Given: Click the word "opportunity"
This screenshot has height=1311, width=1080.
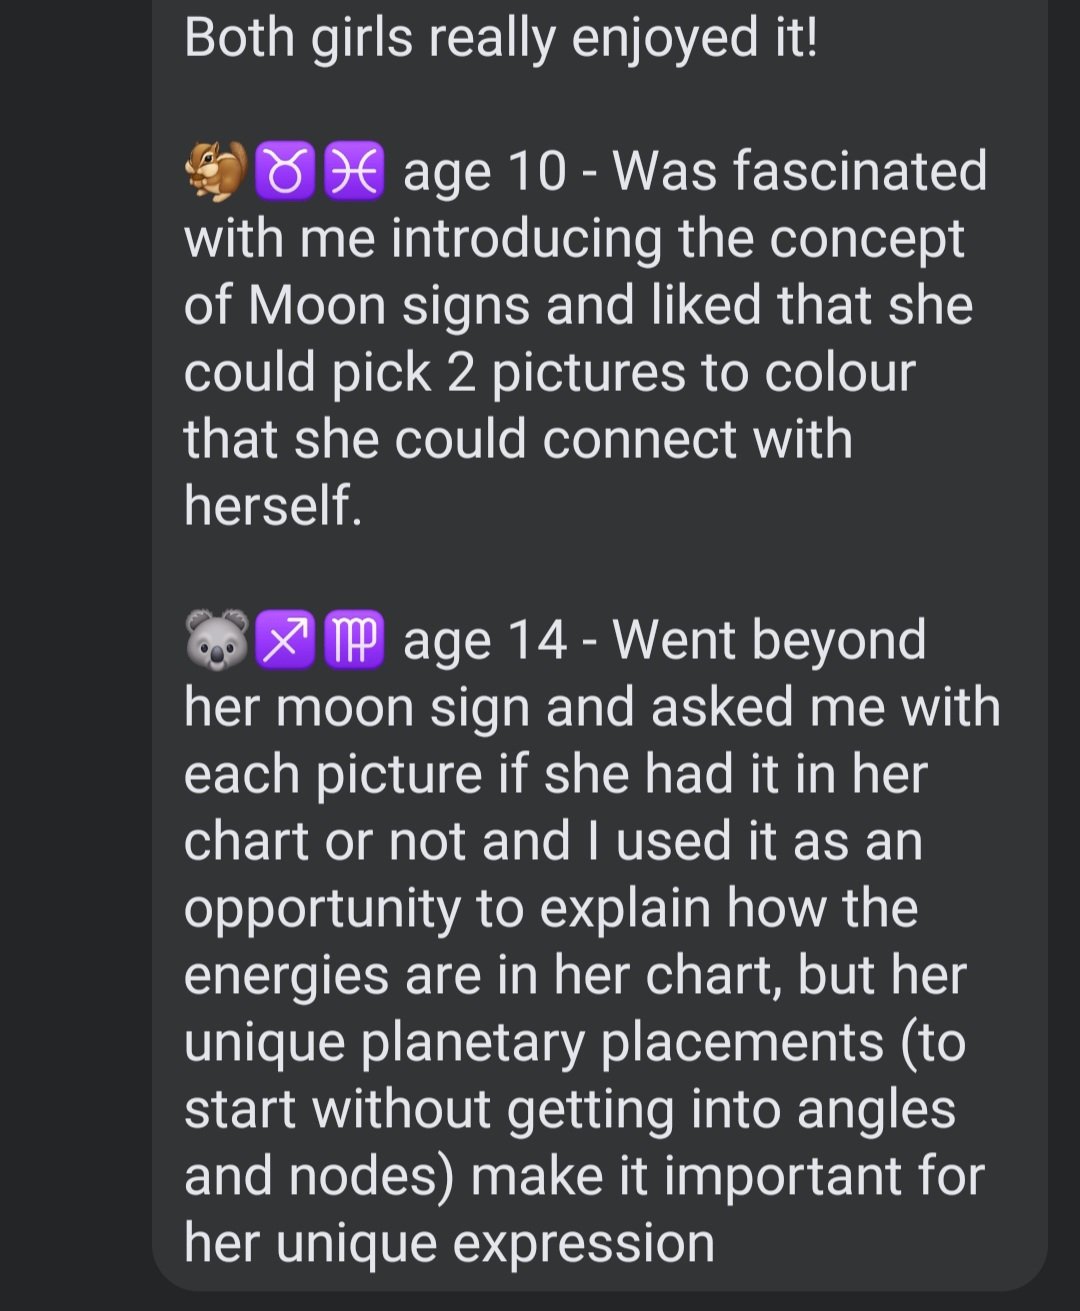Looking at the screenshot, I should point(322,909).
